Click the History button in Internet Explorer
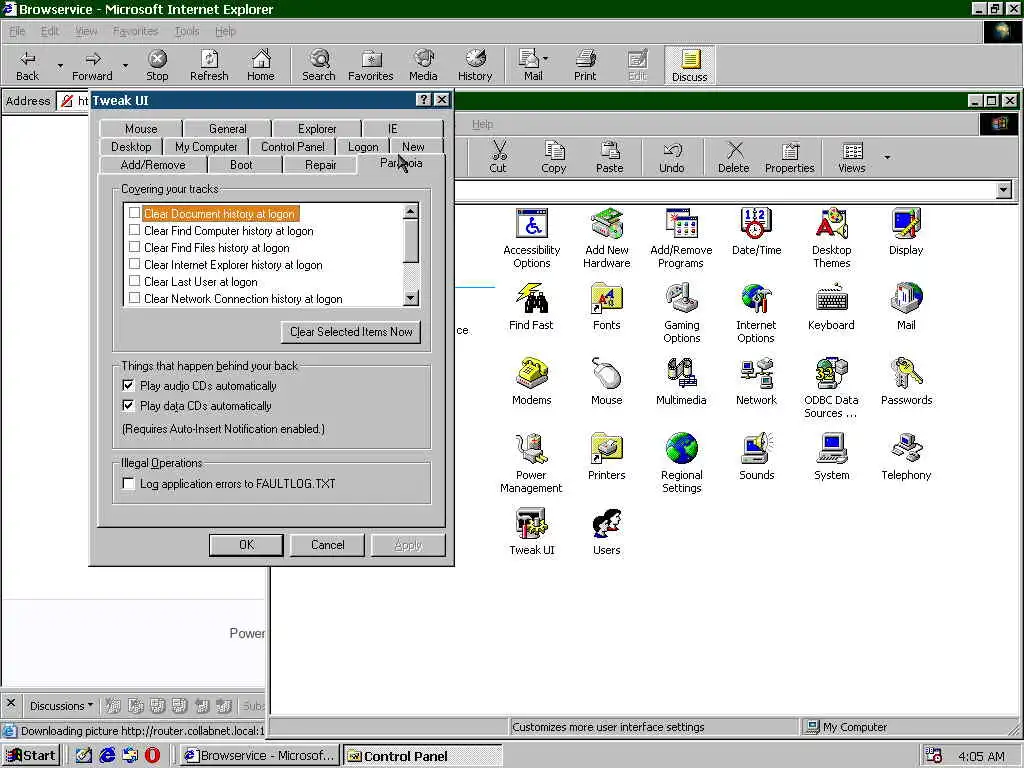Viewport: 1024px width, 768px height. click(x=475, y=65)
